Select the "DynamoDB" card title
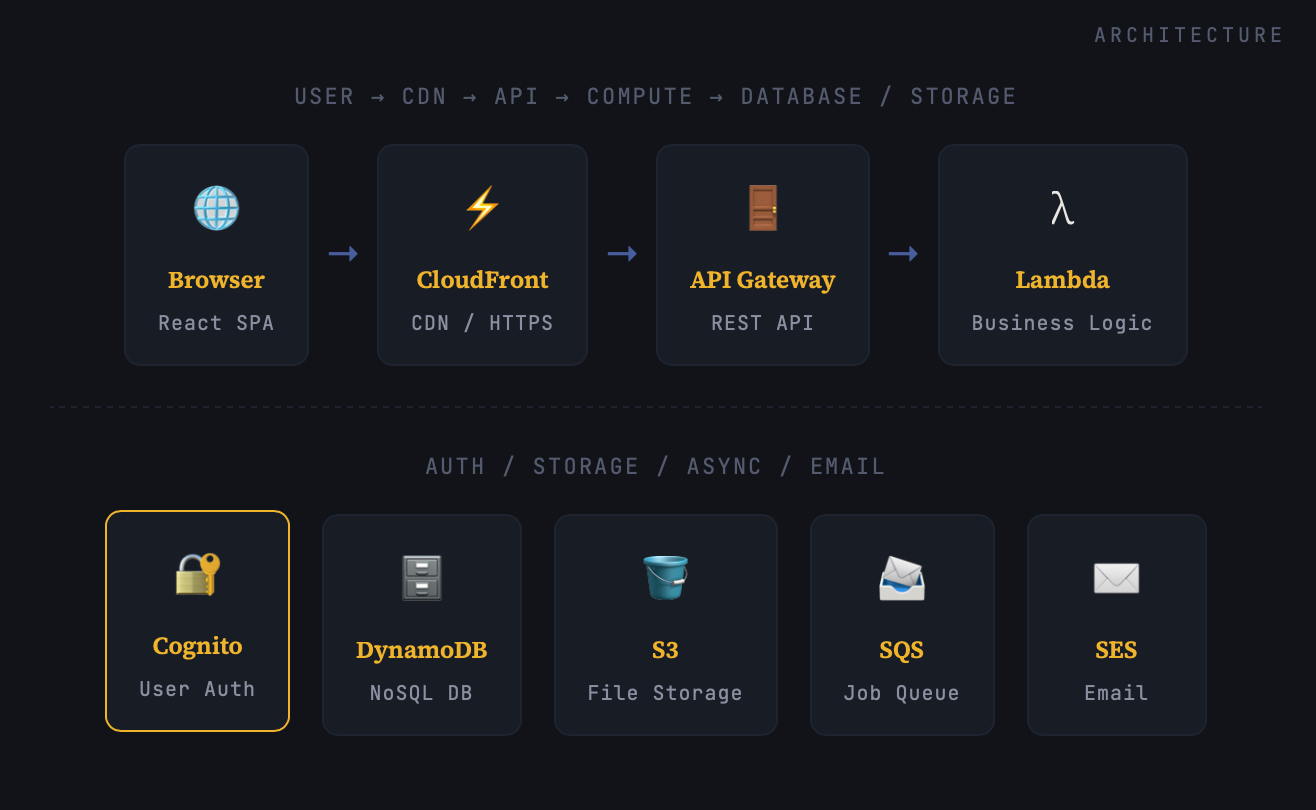Viewport: 1316px width, 810px height. [x=422, y=650]
